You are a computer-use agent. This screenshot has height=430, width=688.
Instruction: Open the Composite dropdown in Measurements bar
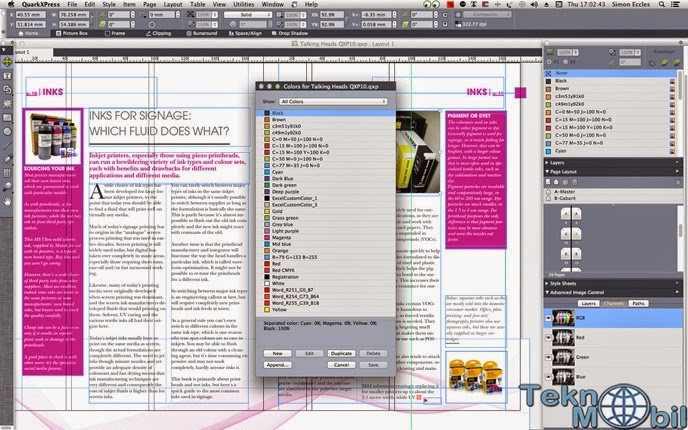(x=487, y=14)
